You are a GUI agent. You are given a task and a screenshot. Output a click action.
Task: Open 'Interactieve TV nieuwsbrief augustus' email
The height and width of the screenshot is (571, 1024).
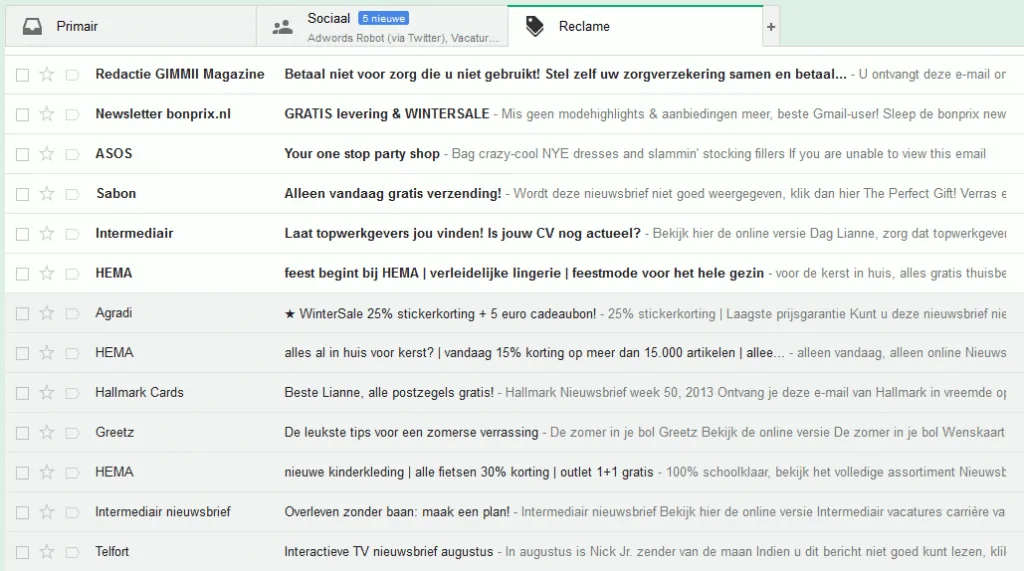(389, 552)
